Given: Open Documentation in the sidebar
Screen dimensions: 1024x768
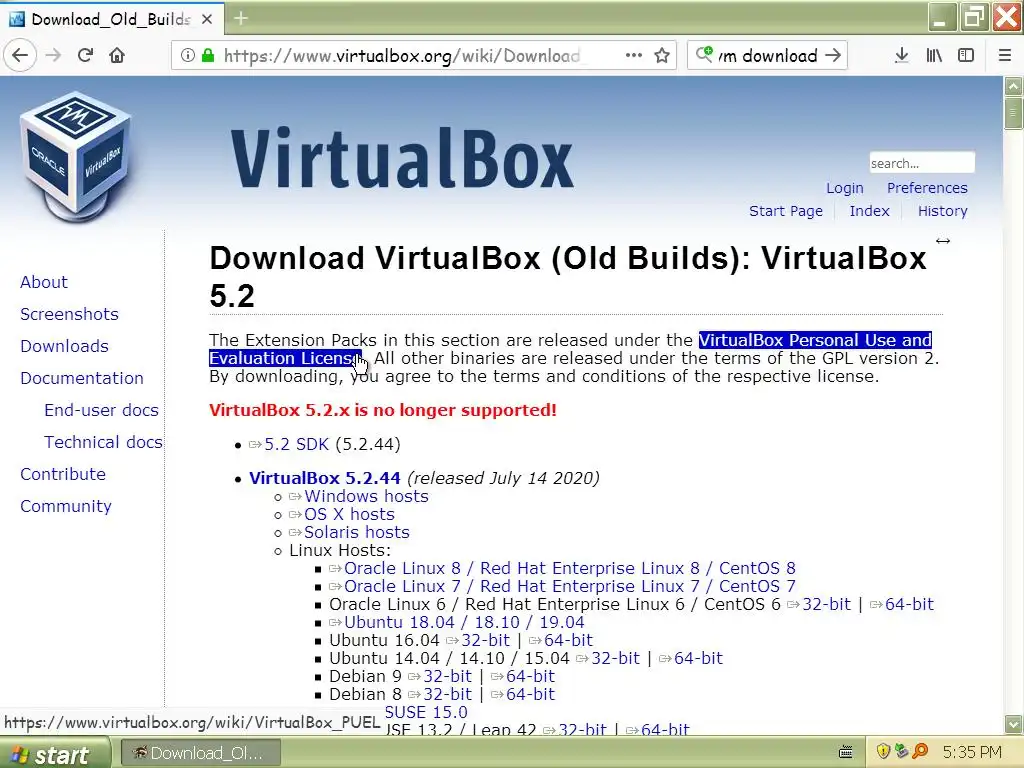Looking at the screenshot, I should (82, 378).
